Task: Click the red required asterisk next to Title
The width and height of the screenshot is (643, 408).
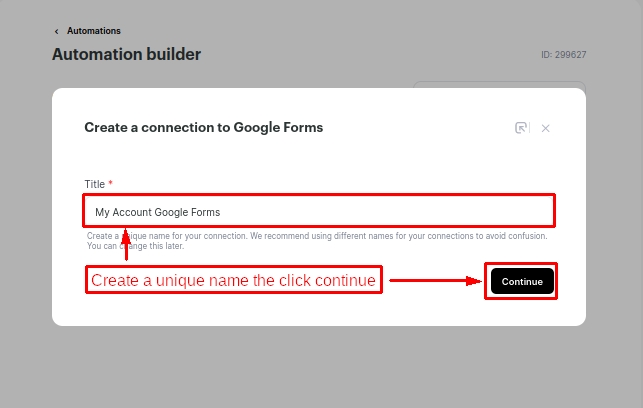Action: click(x=111, y=184)
